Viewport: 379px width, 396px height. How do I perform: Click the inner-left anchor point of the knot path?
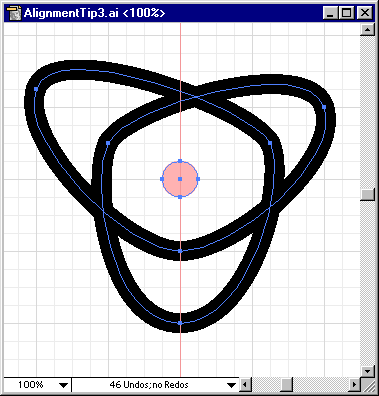pyautogui.click(x=108, y=143)
